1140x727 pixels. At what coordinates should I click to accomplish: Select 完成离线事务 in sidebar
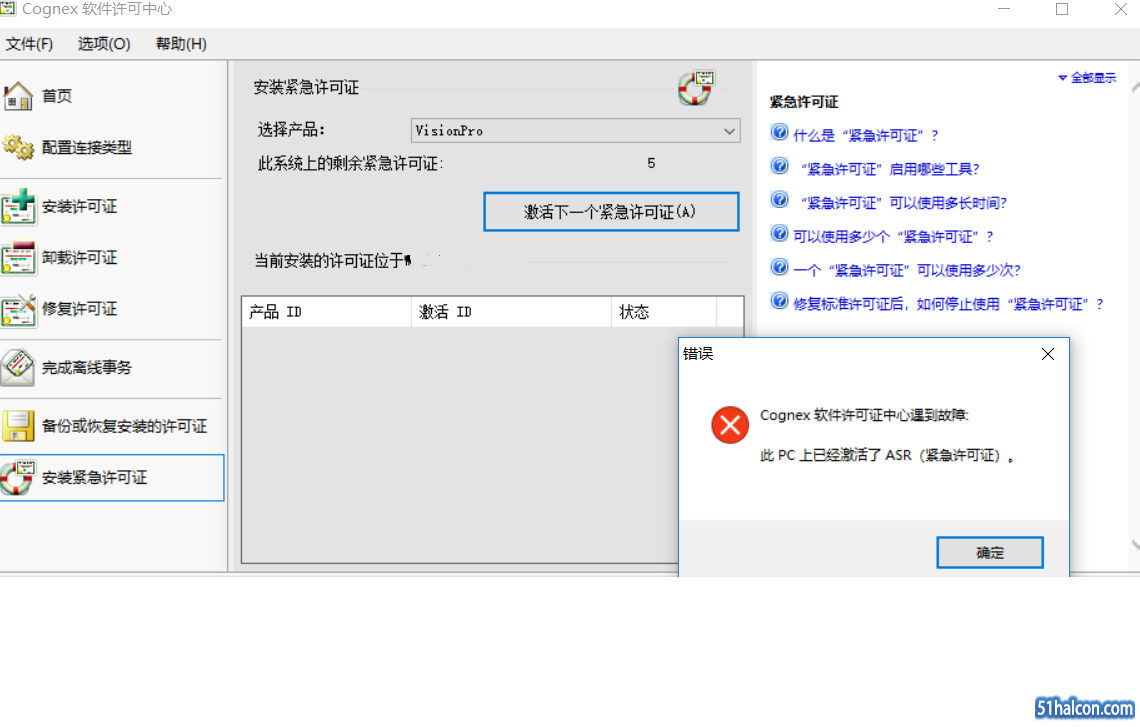pyautogui.click(x=87, y=368)
